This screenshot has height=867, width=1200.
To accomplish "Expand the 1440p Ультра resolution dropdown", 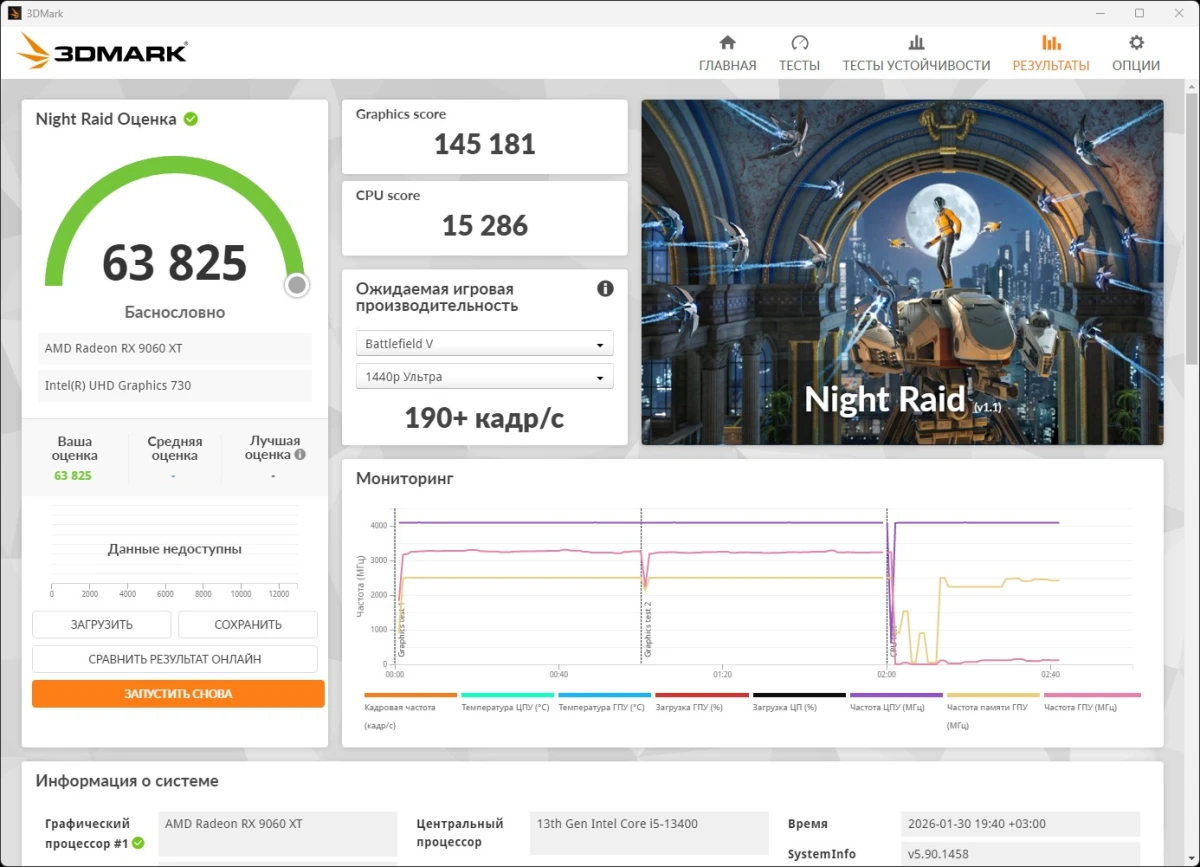I will (484, 377).
